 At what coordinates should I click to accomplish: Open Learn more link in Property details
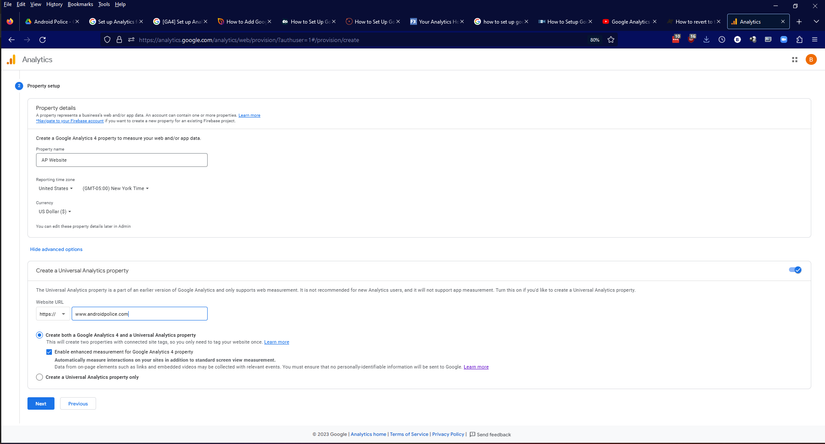pyautogui.click(x=249, y=115)
